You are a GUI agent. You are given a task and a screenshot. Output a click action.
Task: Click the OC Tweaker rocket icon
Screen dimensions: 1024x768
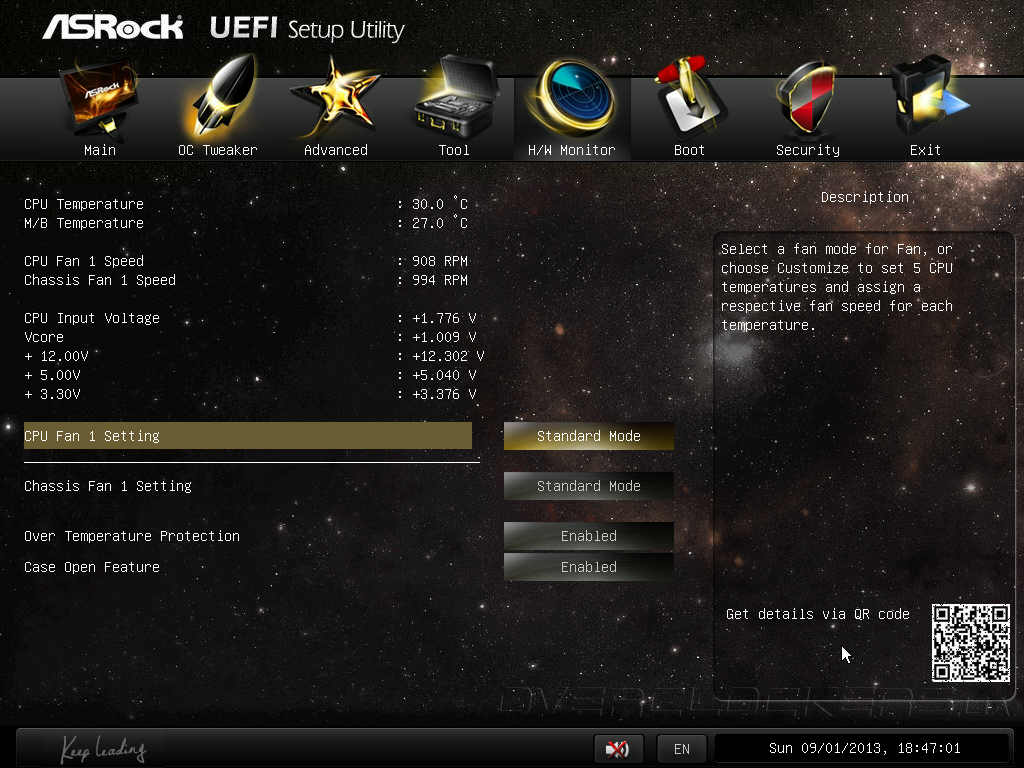(219, 95)
